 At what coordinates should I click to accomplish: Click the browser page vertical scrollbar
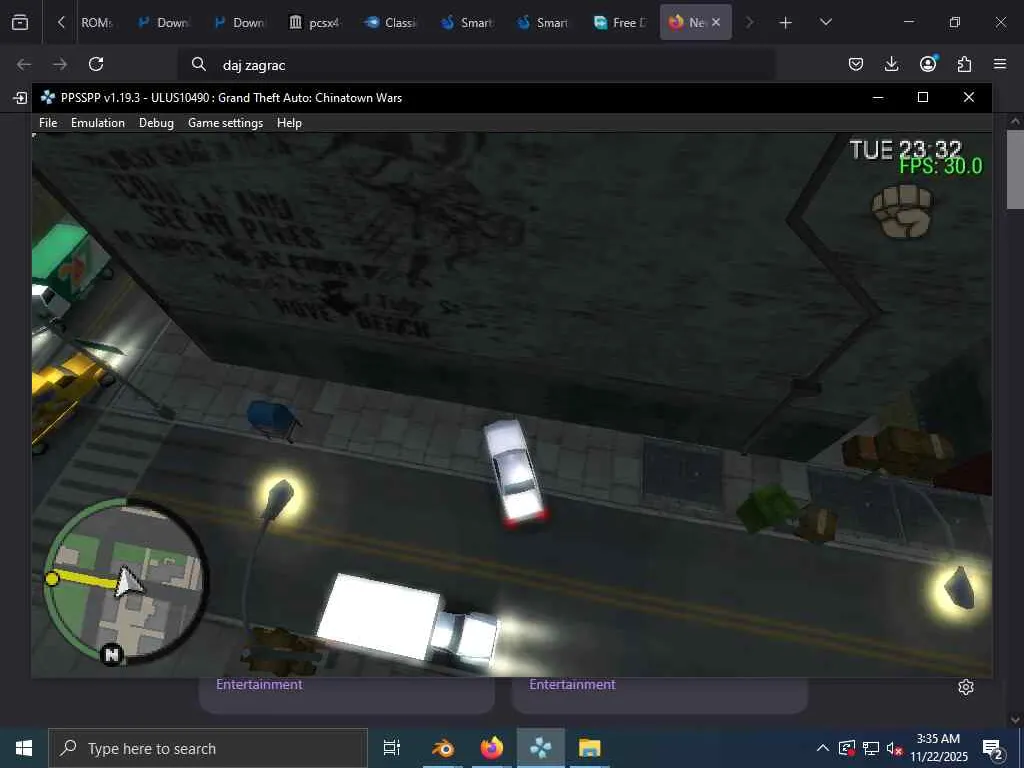point(1015,170)
